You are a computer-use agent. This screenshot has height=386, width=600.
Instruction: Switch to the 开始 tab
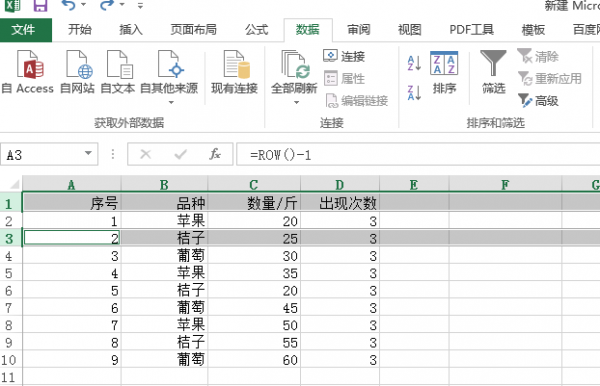[x=80, y=30]
